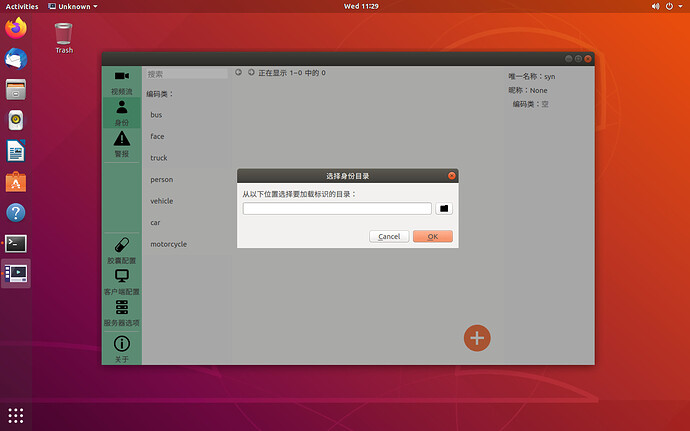Click the 编码类: 空 detail label
The height and width of the screenshot is (431, 690).
[530, 104]
